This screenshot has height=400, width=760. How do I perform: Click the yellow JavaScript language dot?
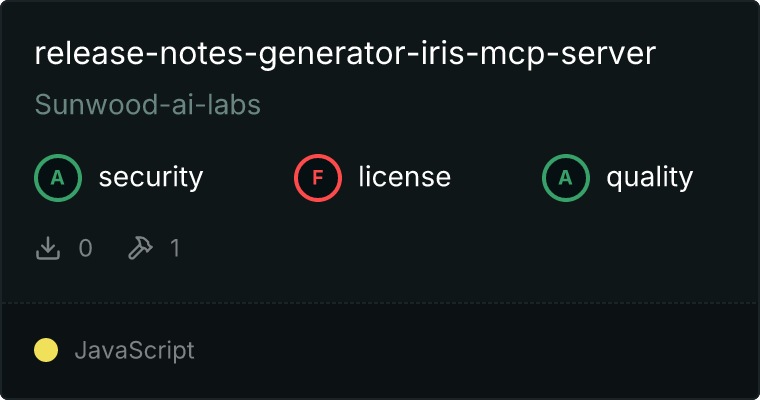(46, 350)
